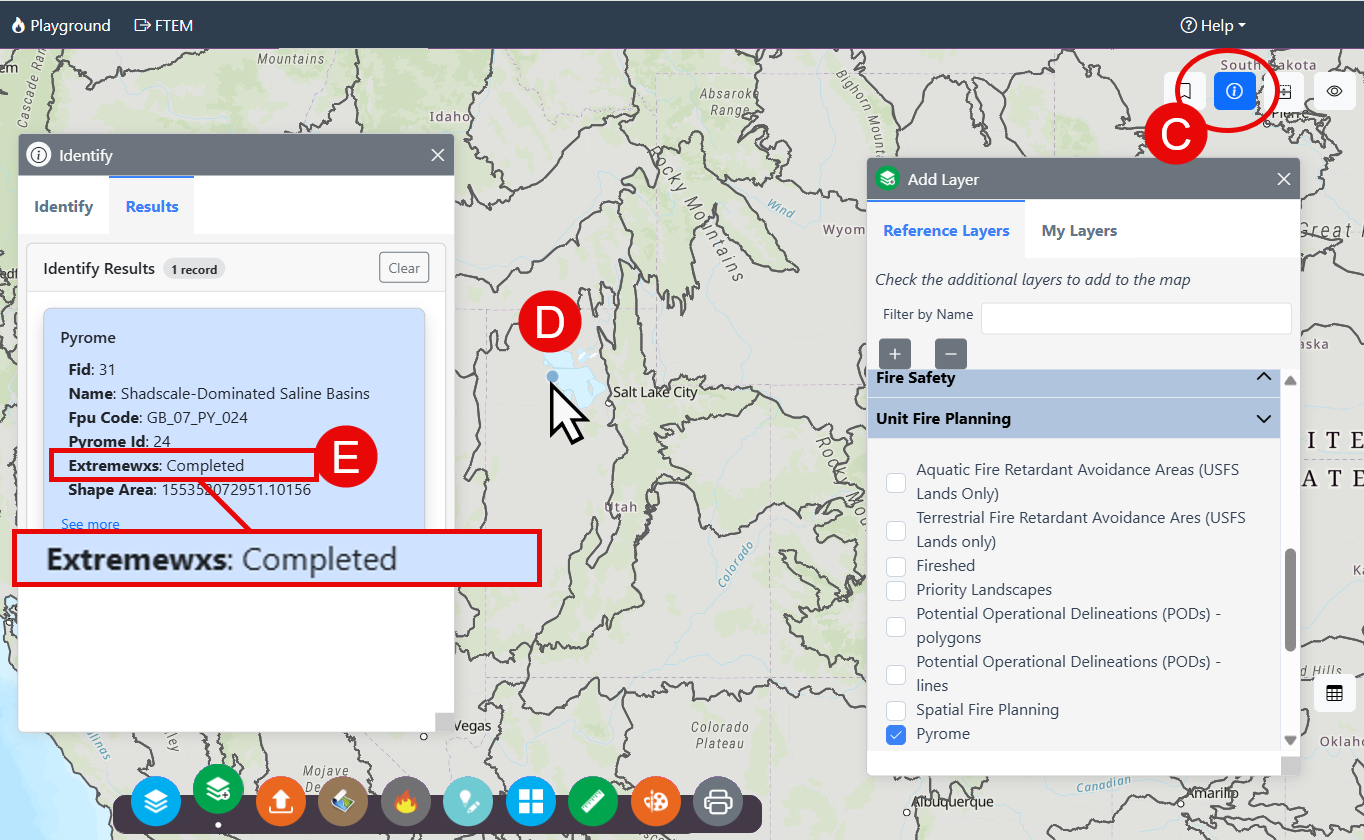The height and width of the screenshot is (840, 1364).
Task: Click the minus collapse-all button in Add Layer
Action: 951,354
